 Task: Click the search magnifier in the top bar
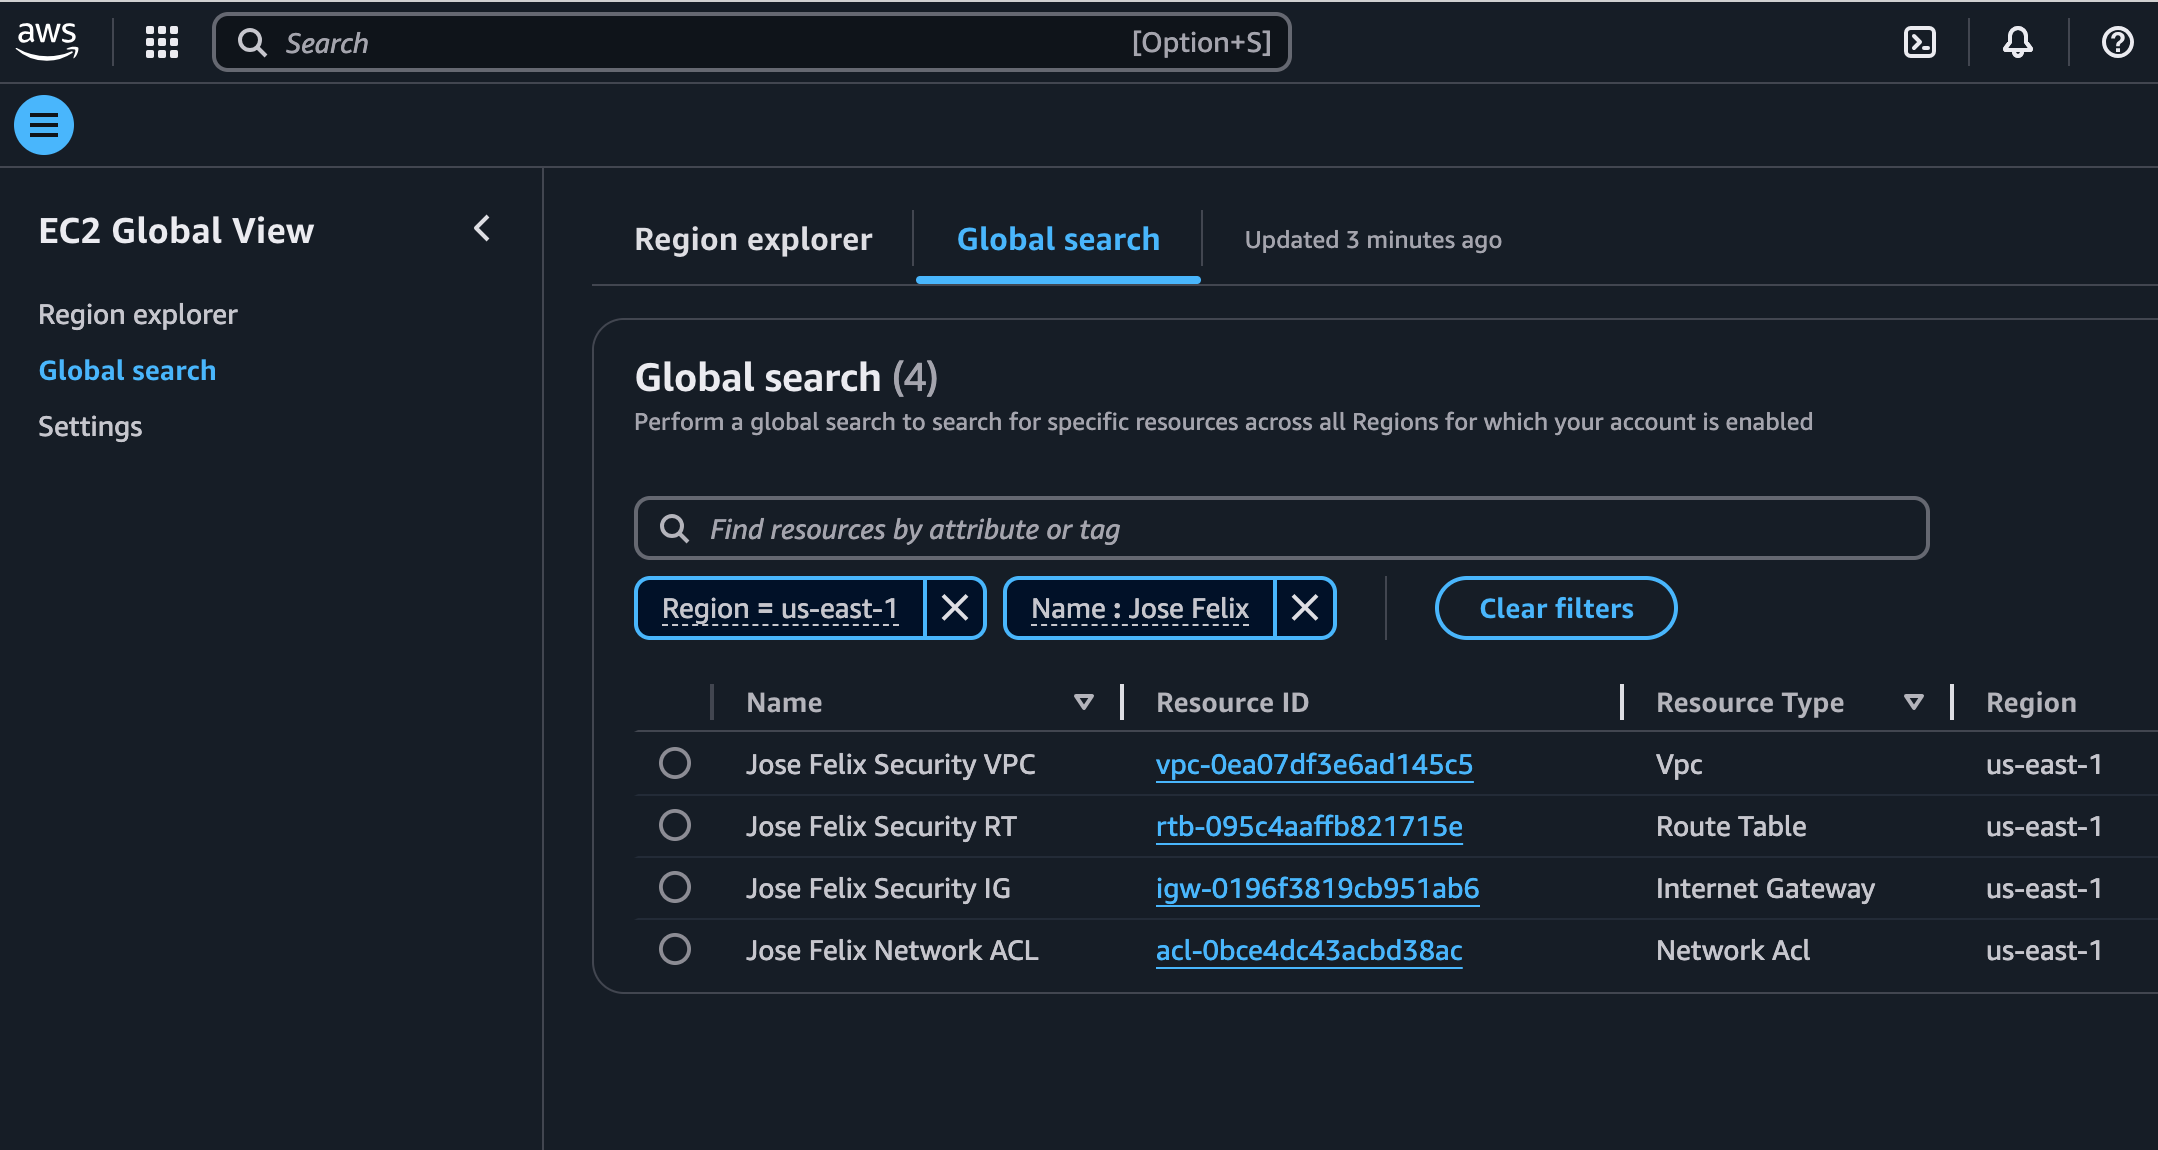pyautogui.click(x=252, y=42)
